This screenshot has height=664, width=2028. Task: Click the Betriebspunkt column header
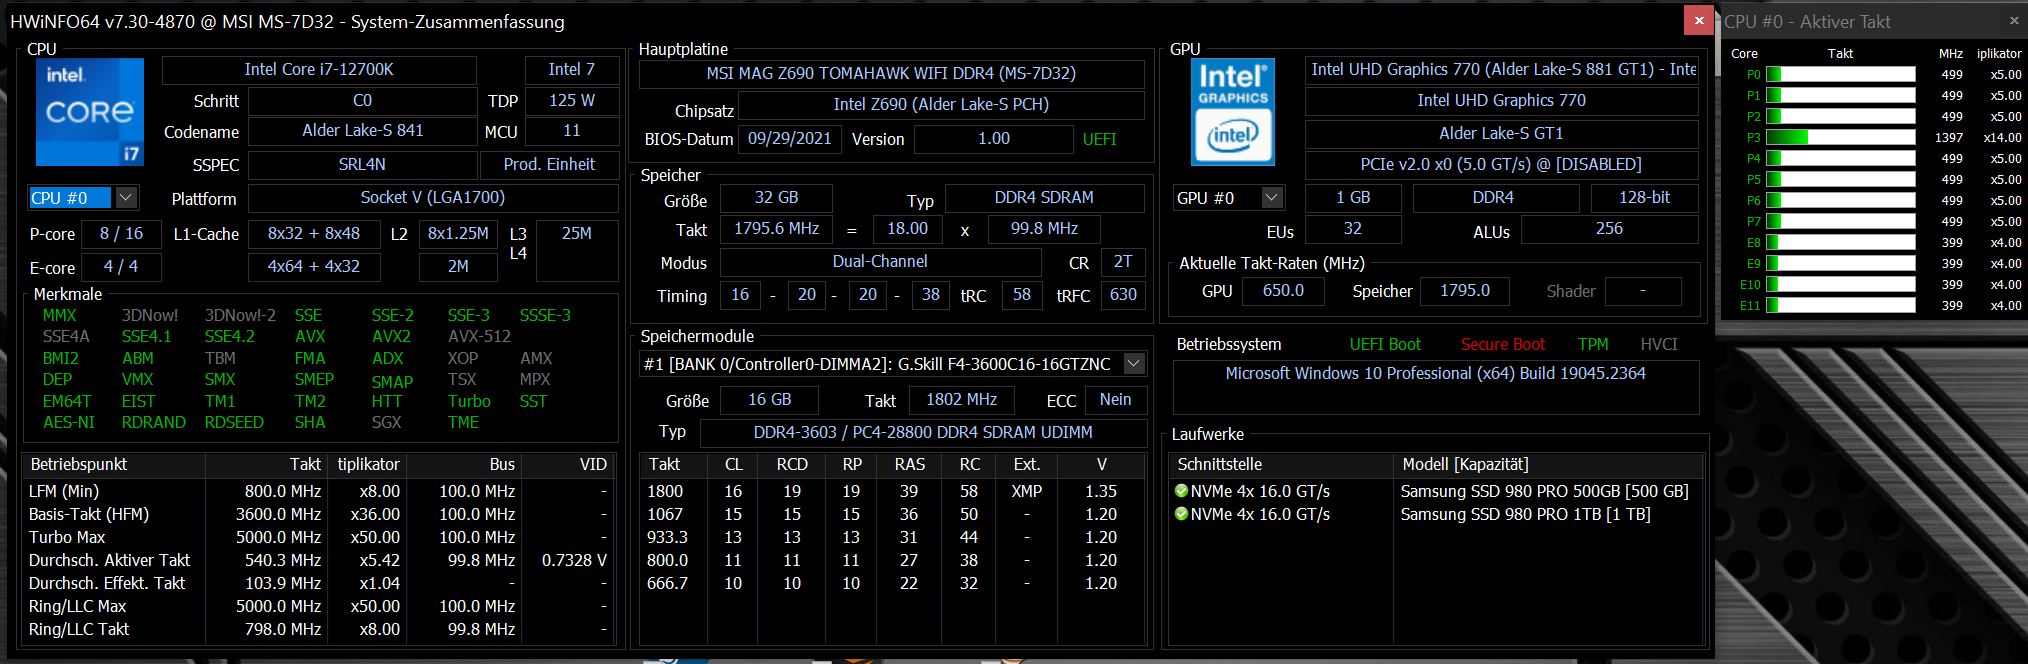point(115,464)
